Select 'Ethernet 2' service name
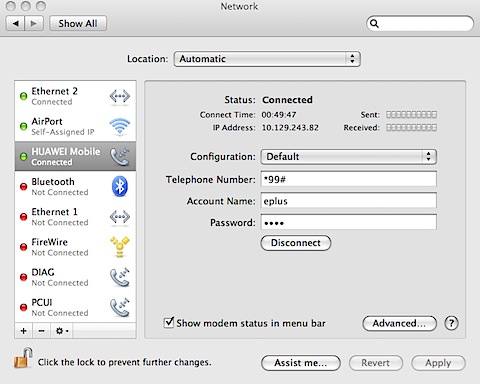Screen dimensions: 480x384 click(54, 91)
